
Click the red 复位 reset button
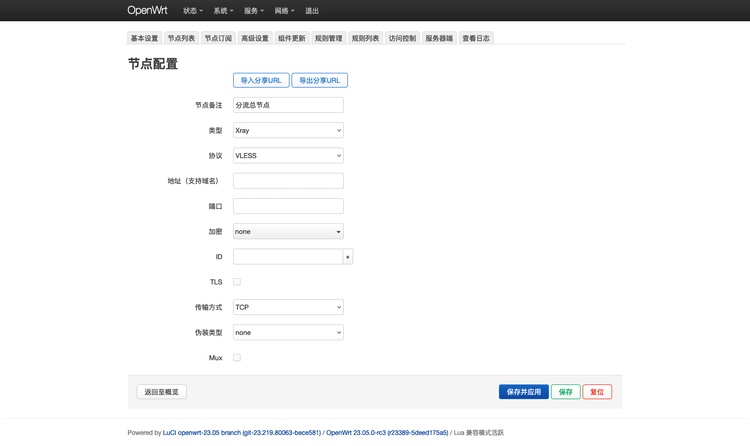click(x=597, y=392)
